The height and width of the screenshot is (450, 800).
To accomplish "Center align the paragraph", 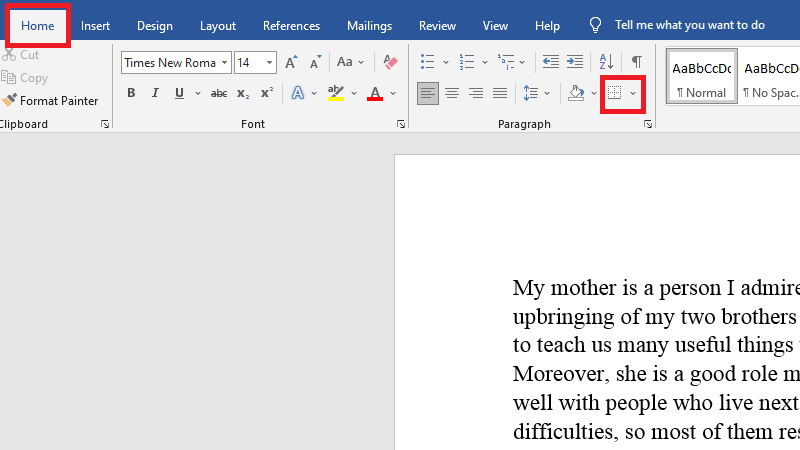I will (x=452, y=94).
